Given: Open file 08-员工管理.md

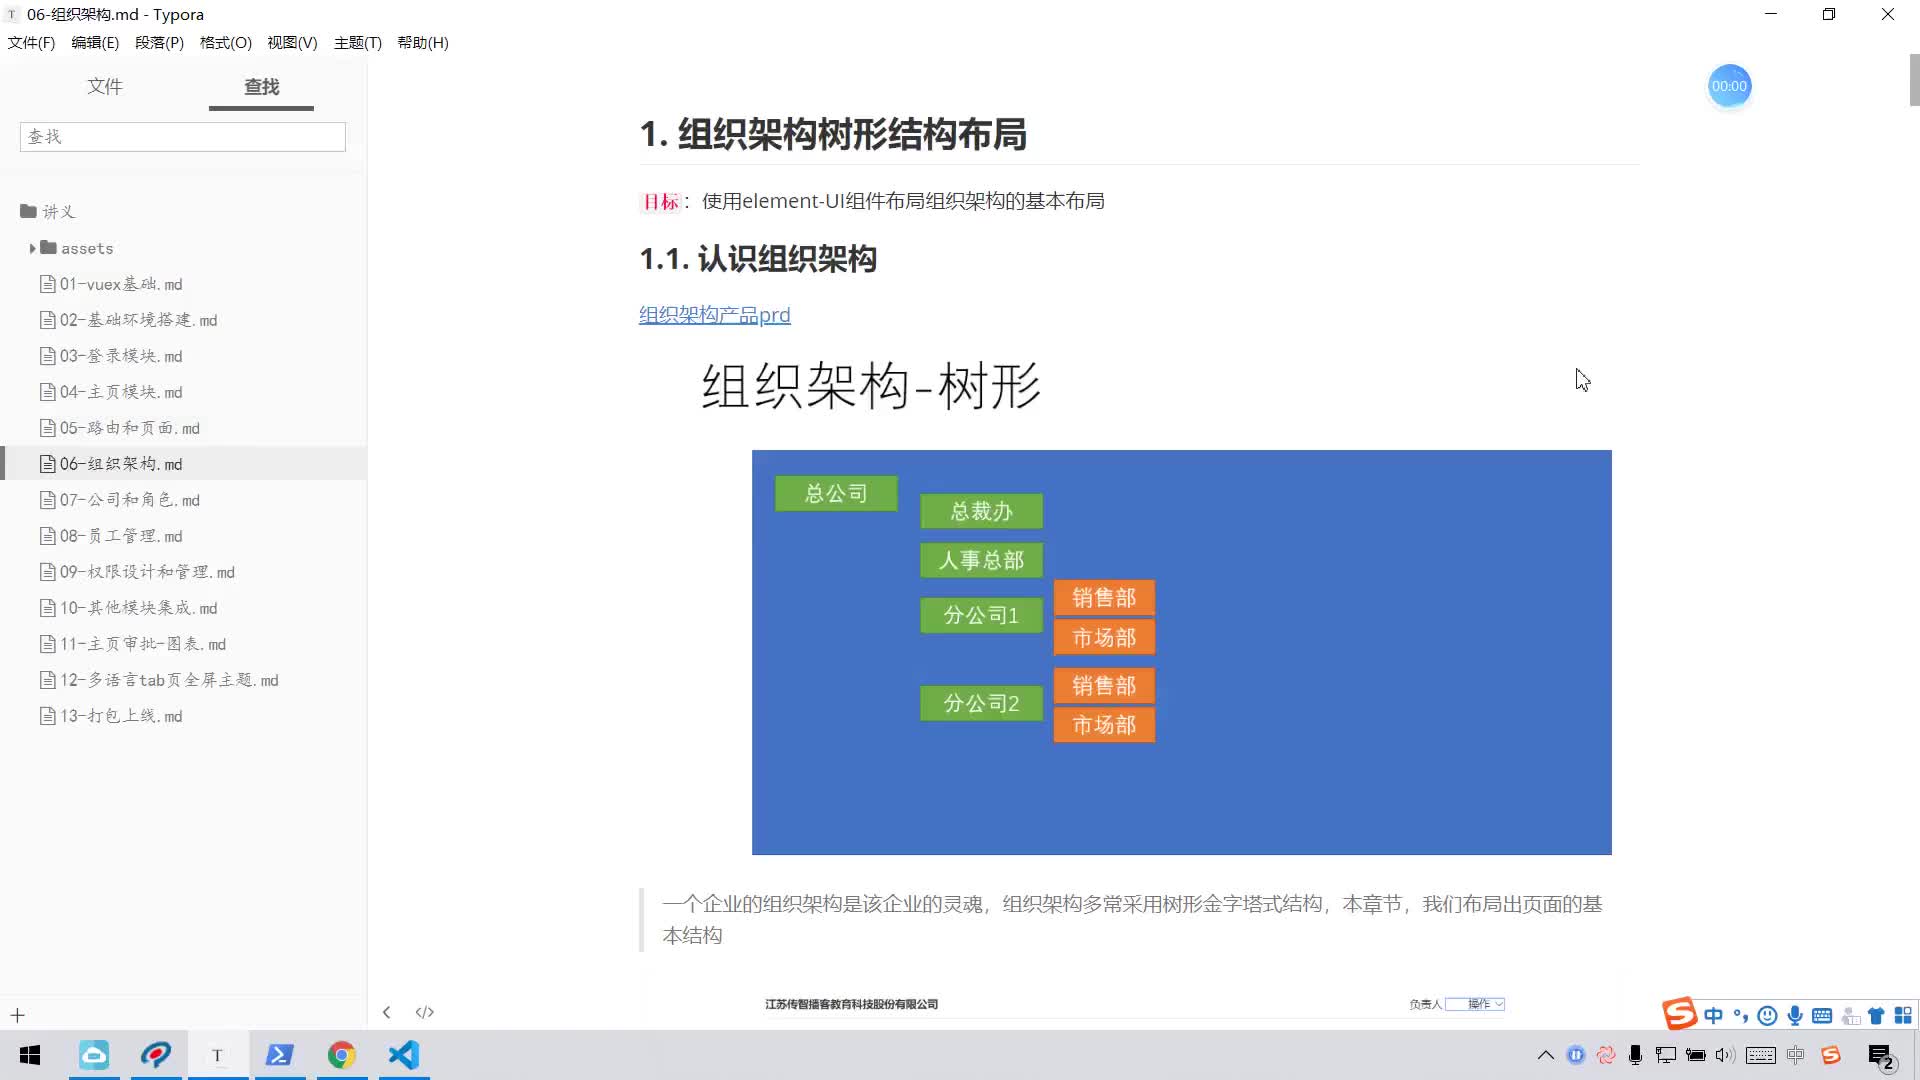Looking at the screenshot, I should tap(111, 536).
